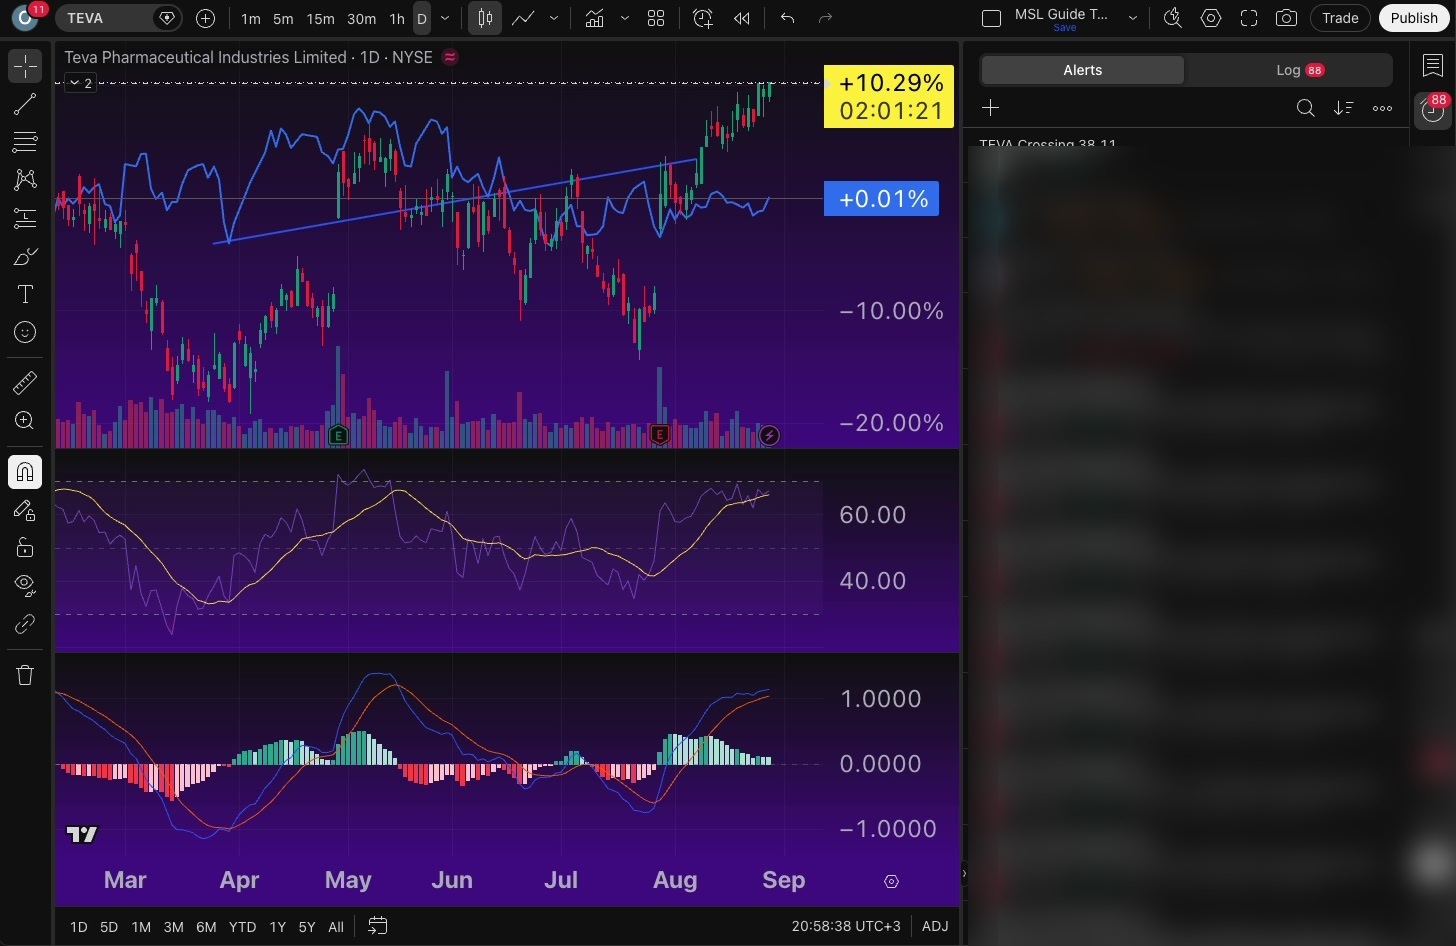This screenshot has height=946, width=1456.
Task: Select the 1h timeframe
Action: [x=397, y=18]
